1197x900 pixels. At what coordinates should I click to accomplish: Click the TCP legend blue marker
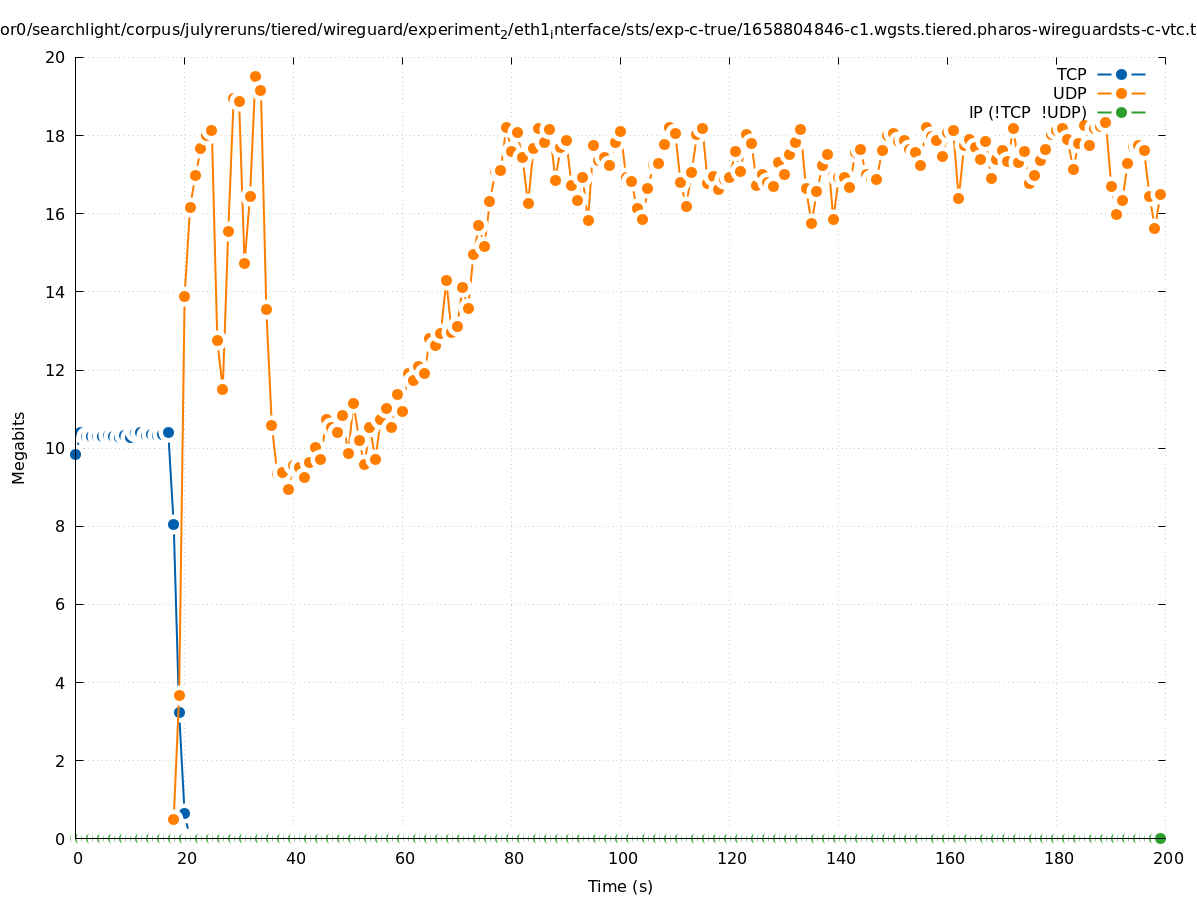point(1121,74)
